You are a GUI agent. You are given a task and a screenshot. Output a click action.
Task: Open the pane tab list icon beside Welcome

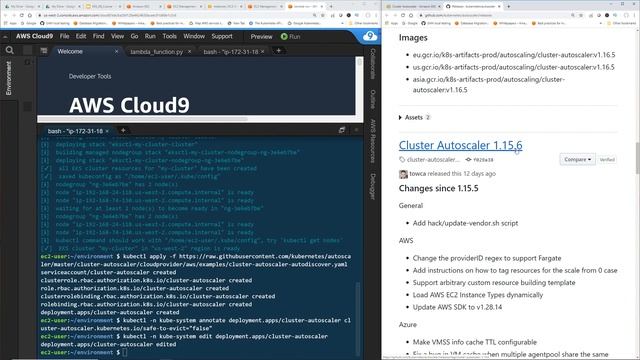pos(44,51)
